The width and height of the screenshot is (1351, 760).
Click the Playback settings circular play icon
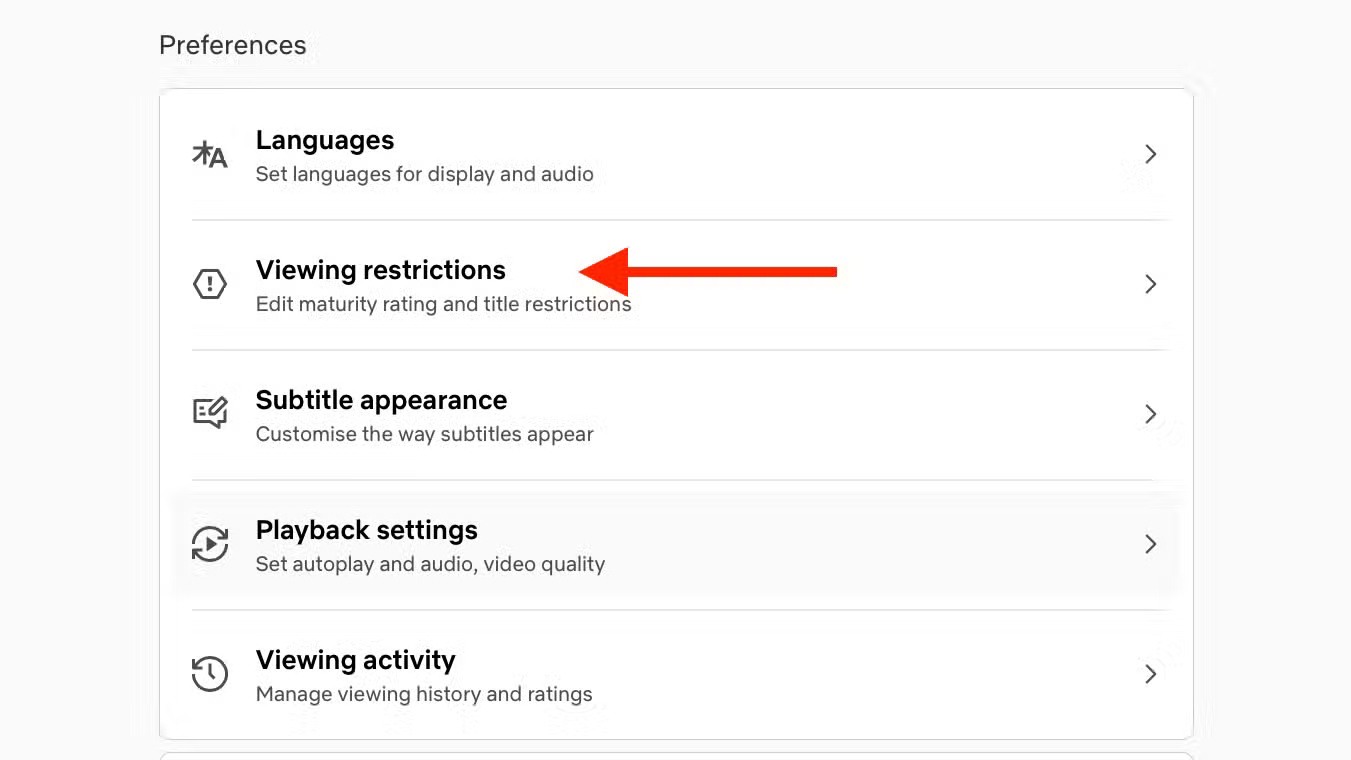[210, 544]
